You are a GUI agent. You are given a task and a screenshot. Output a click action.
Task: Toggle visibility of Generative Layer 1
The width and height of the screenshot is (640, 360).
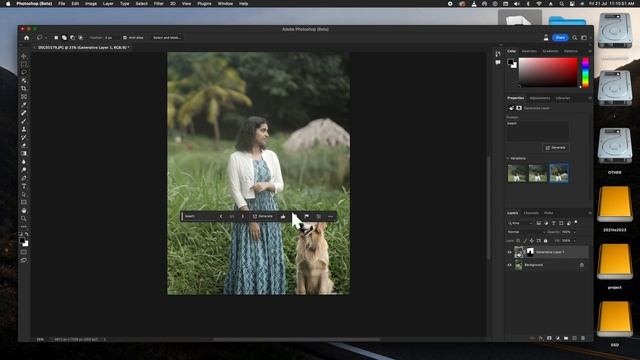coord(509,252)
